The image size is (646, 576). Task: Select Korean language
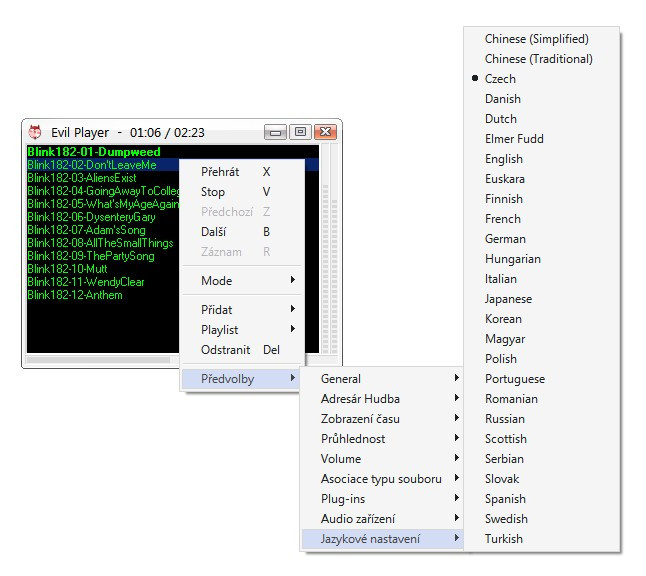(x=542, y=319)
